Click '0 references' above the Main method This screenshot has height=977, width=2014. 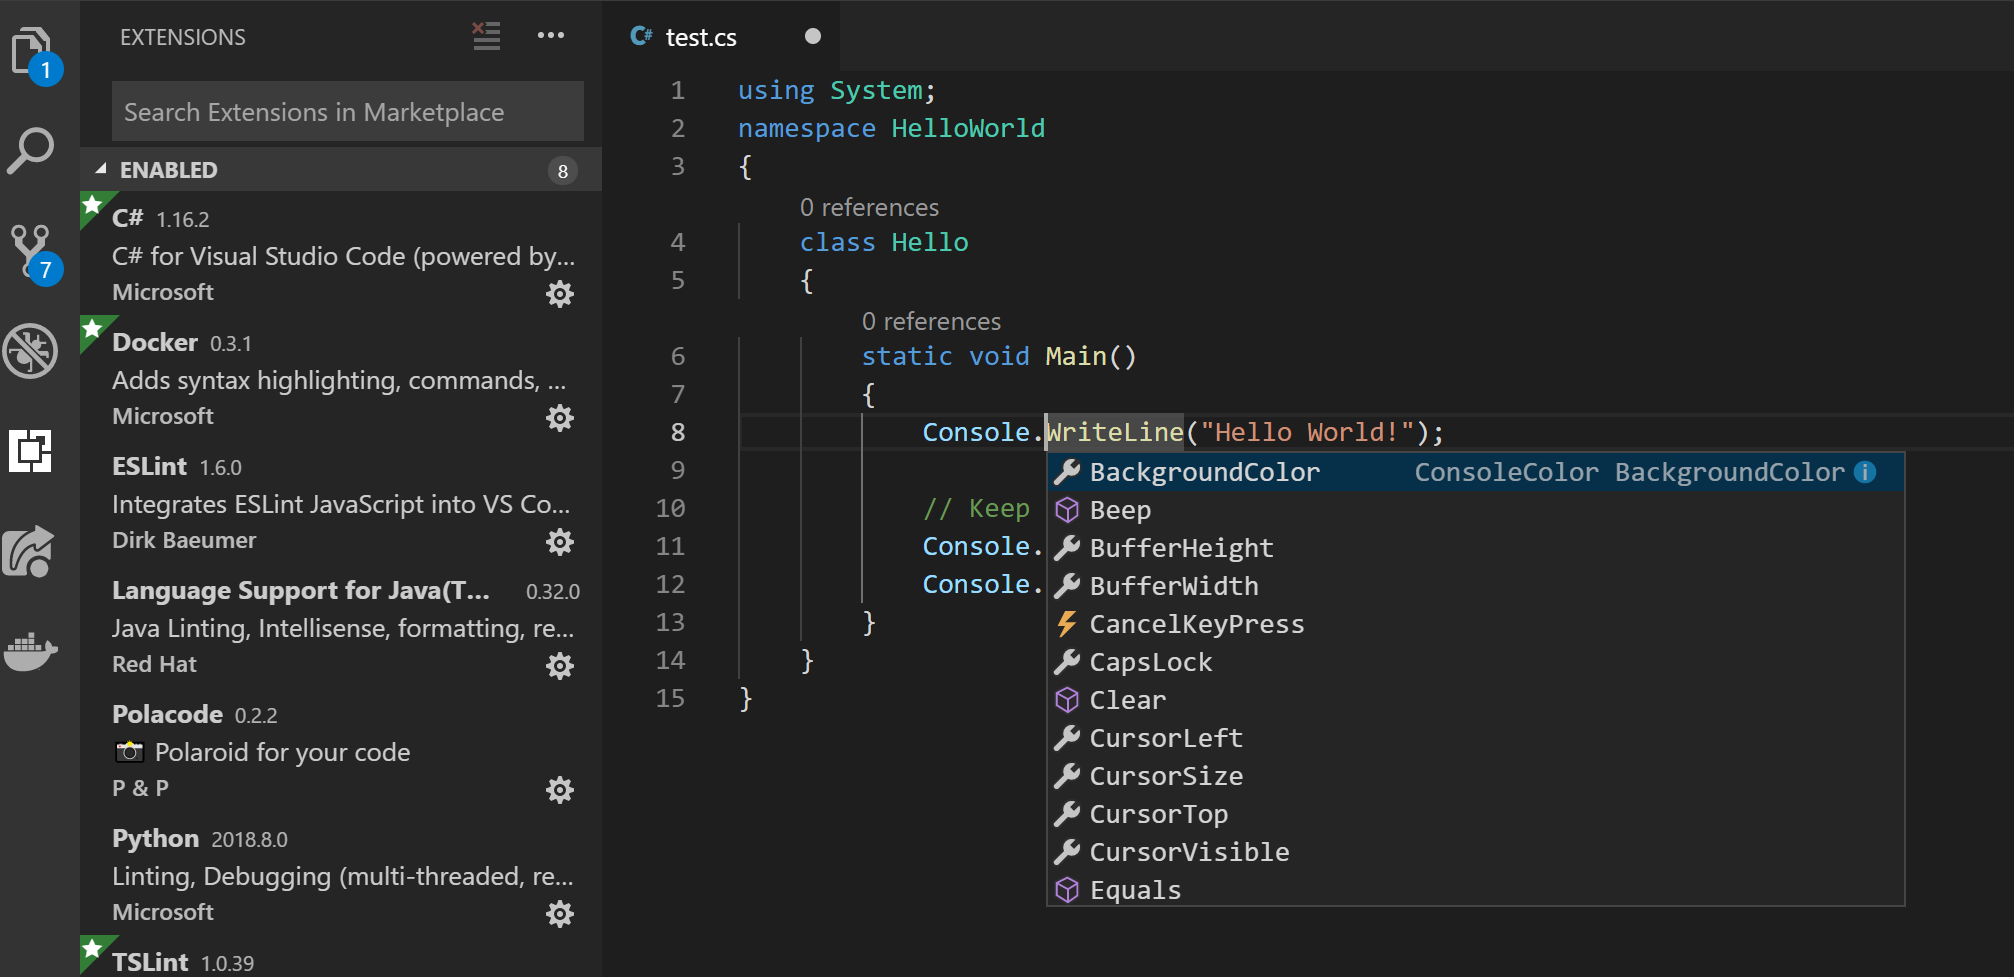click(x=931, y=321)
